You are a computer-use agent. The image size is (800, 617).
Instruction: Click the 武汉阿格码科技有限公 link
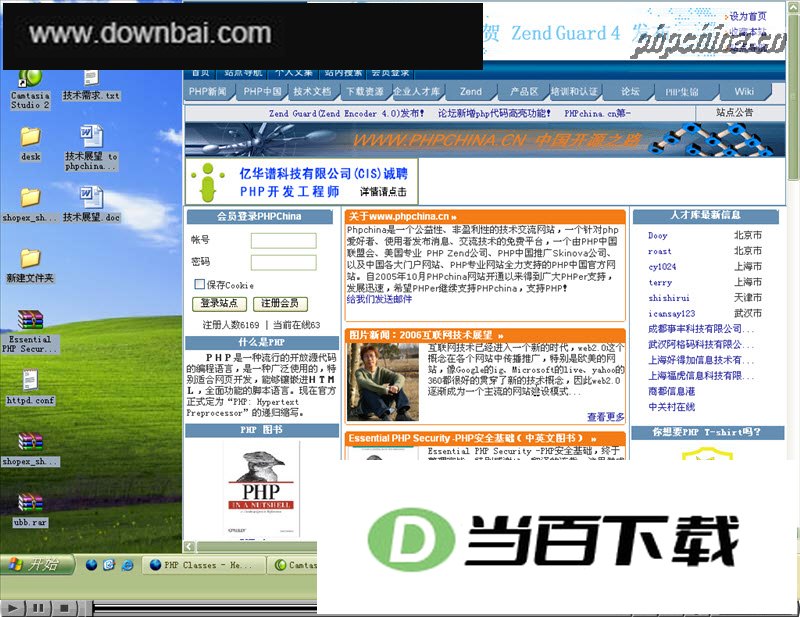(x=701, y=344)
